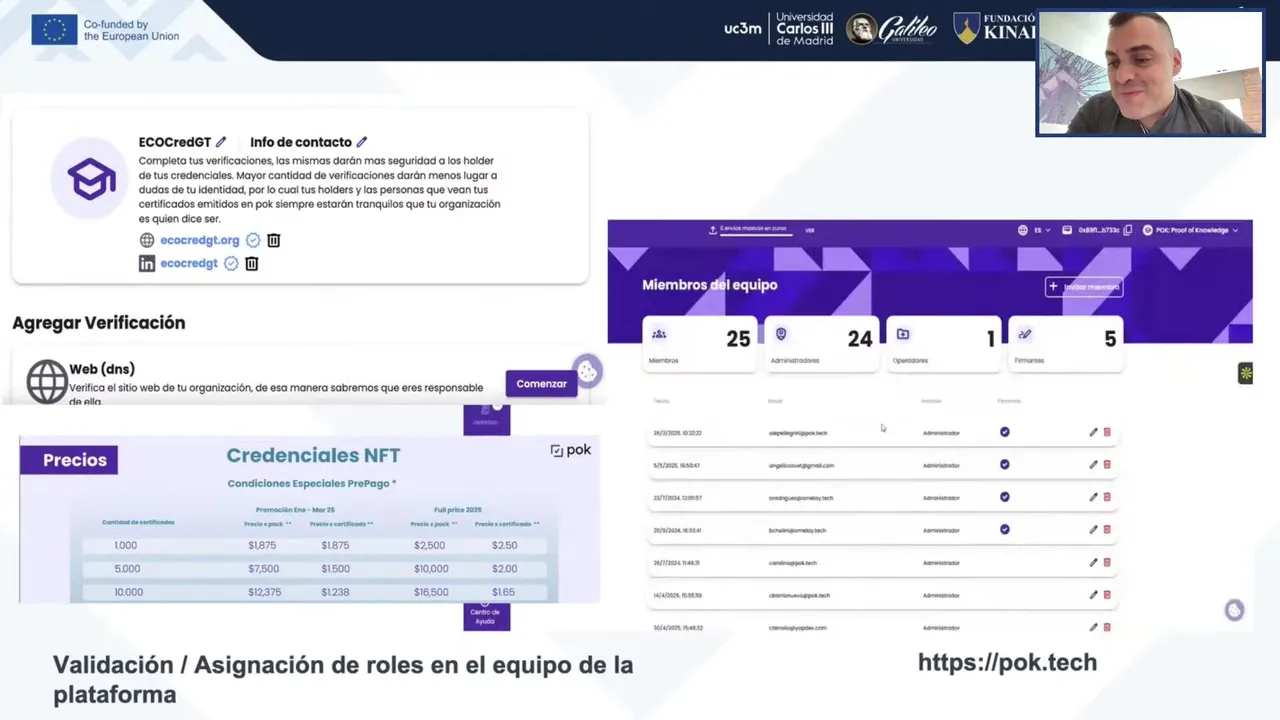Open the POK: Proof of Knowledge account menu
The image size is (1280, 720).
tap(1190, 230)
